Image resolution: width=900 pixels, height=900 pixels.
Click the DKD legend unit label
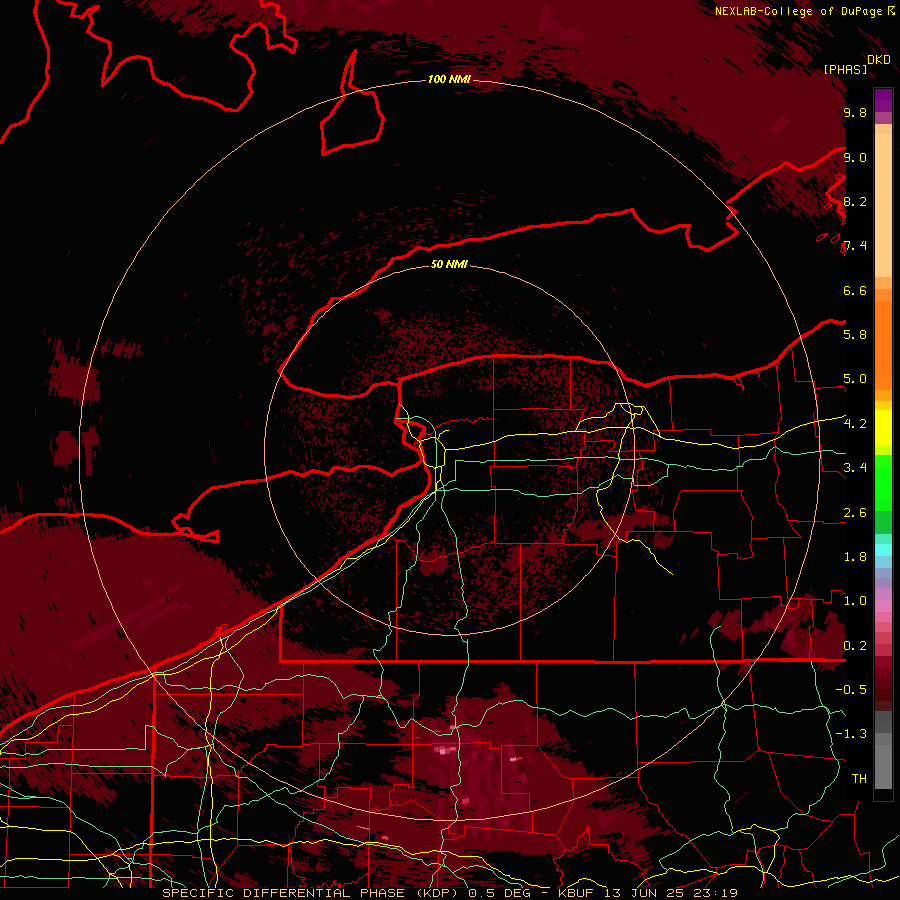click(x=879, y=60)
